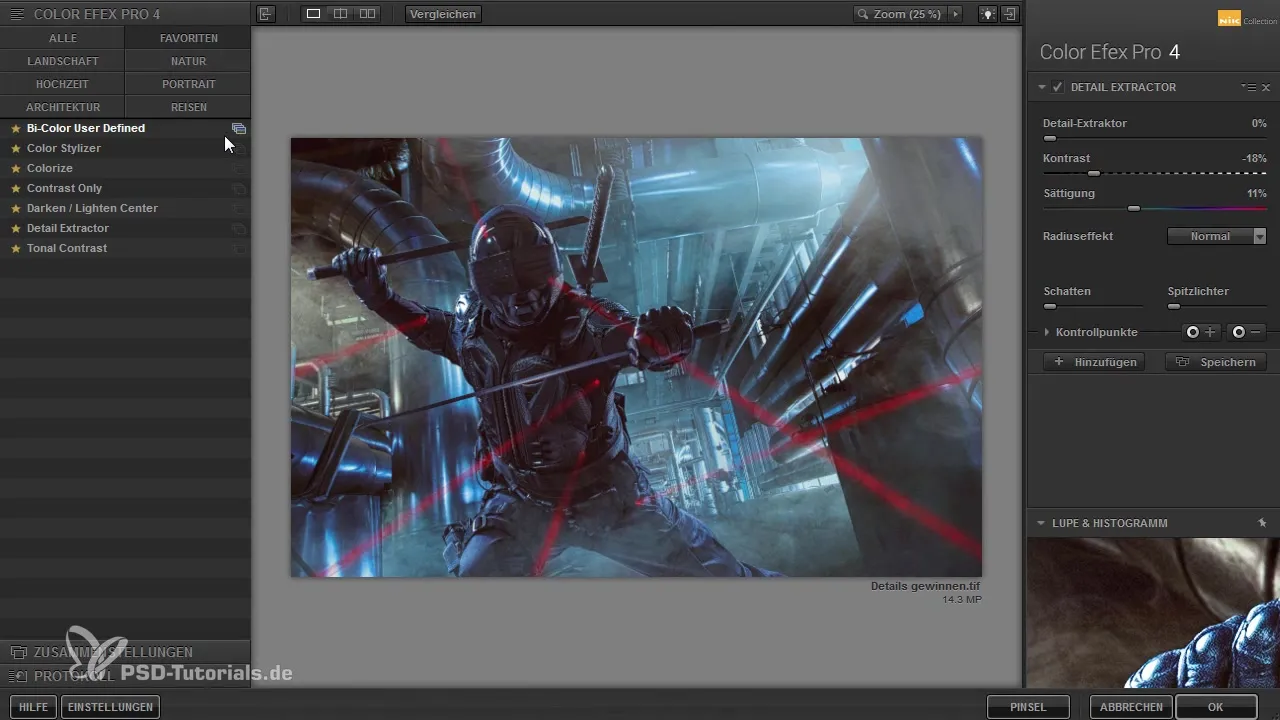Click add positive control point button
Viewport: 1280px width, 720px height.
click(x=1201, y=332)
